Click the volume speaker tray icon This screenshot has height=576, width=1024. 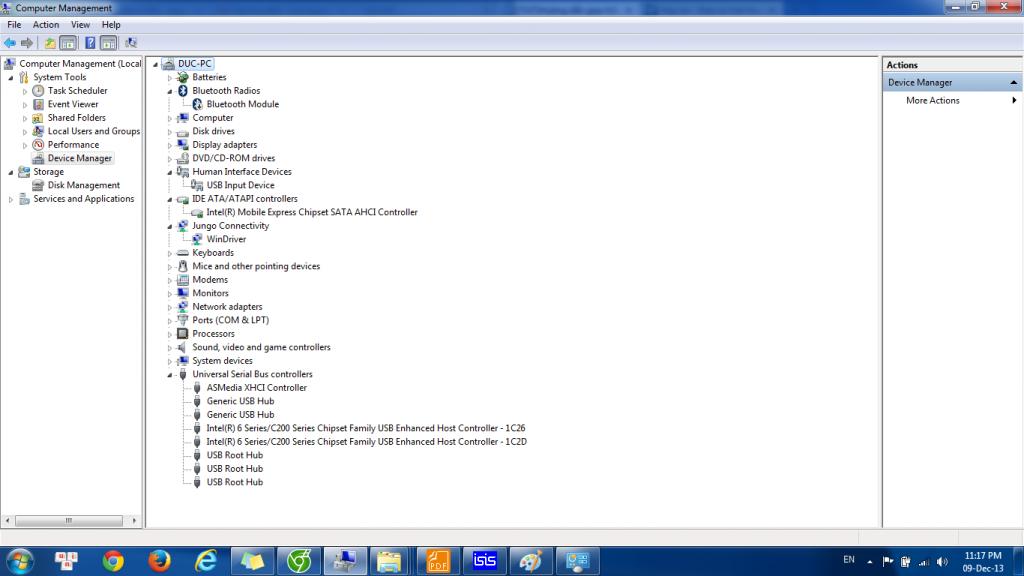(942, 562)
